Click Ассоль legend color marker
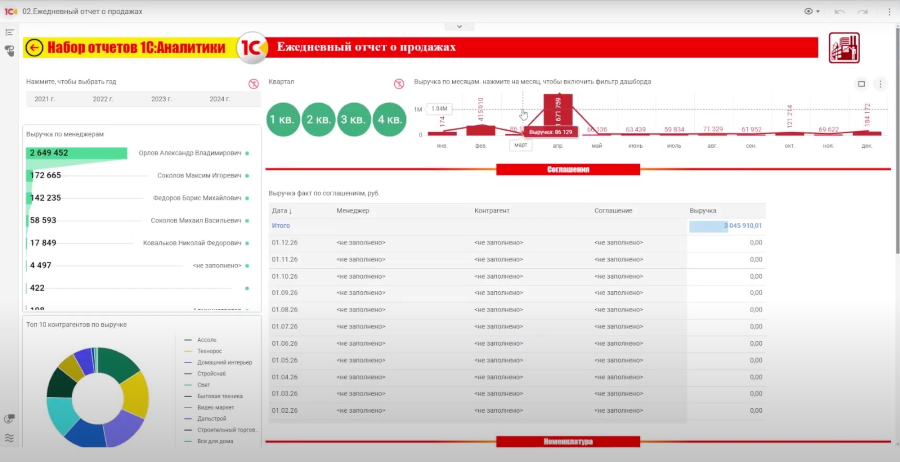 188,340
